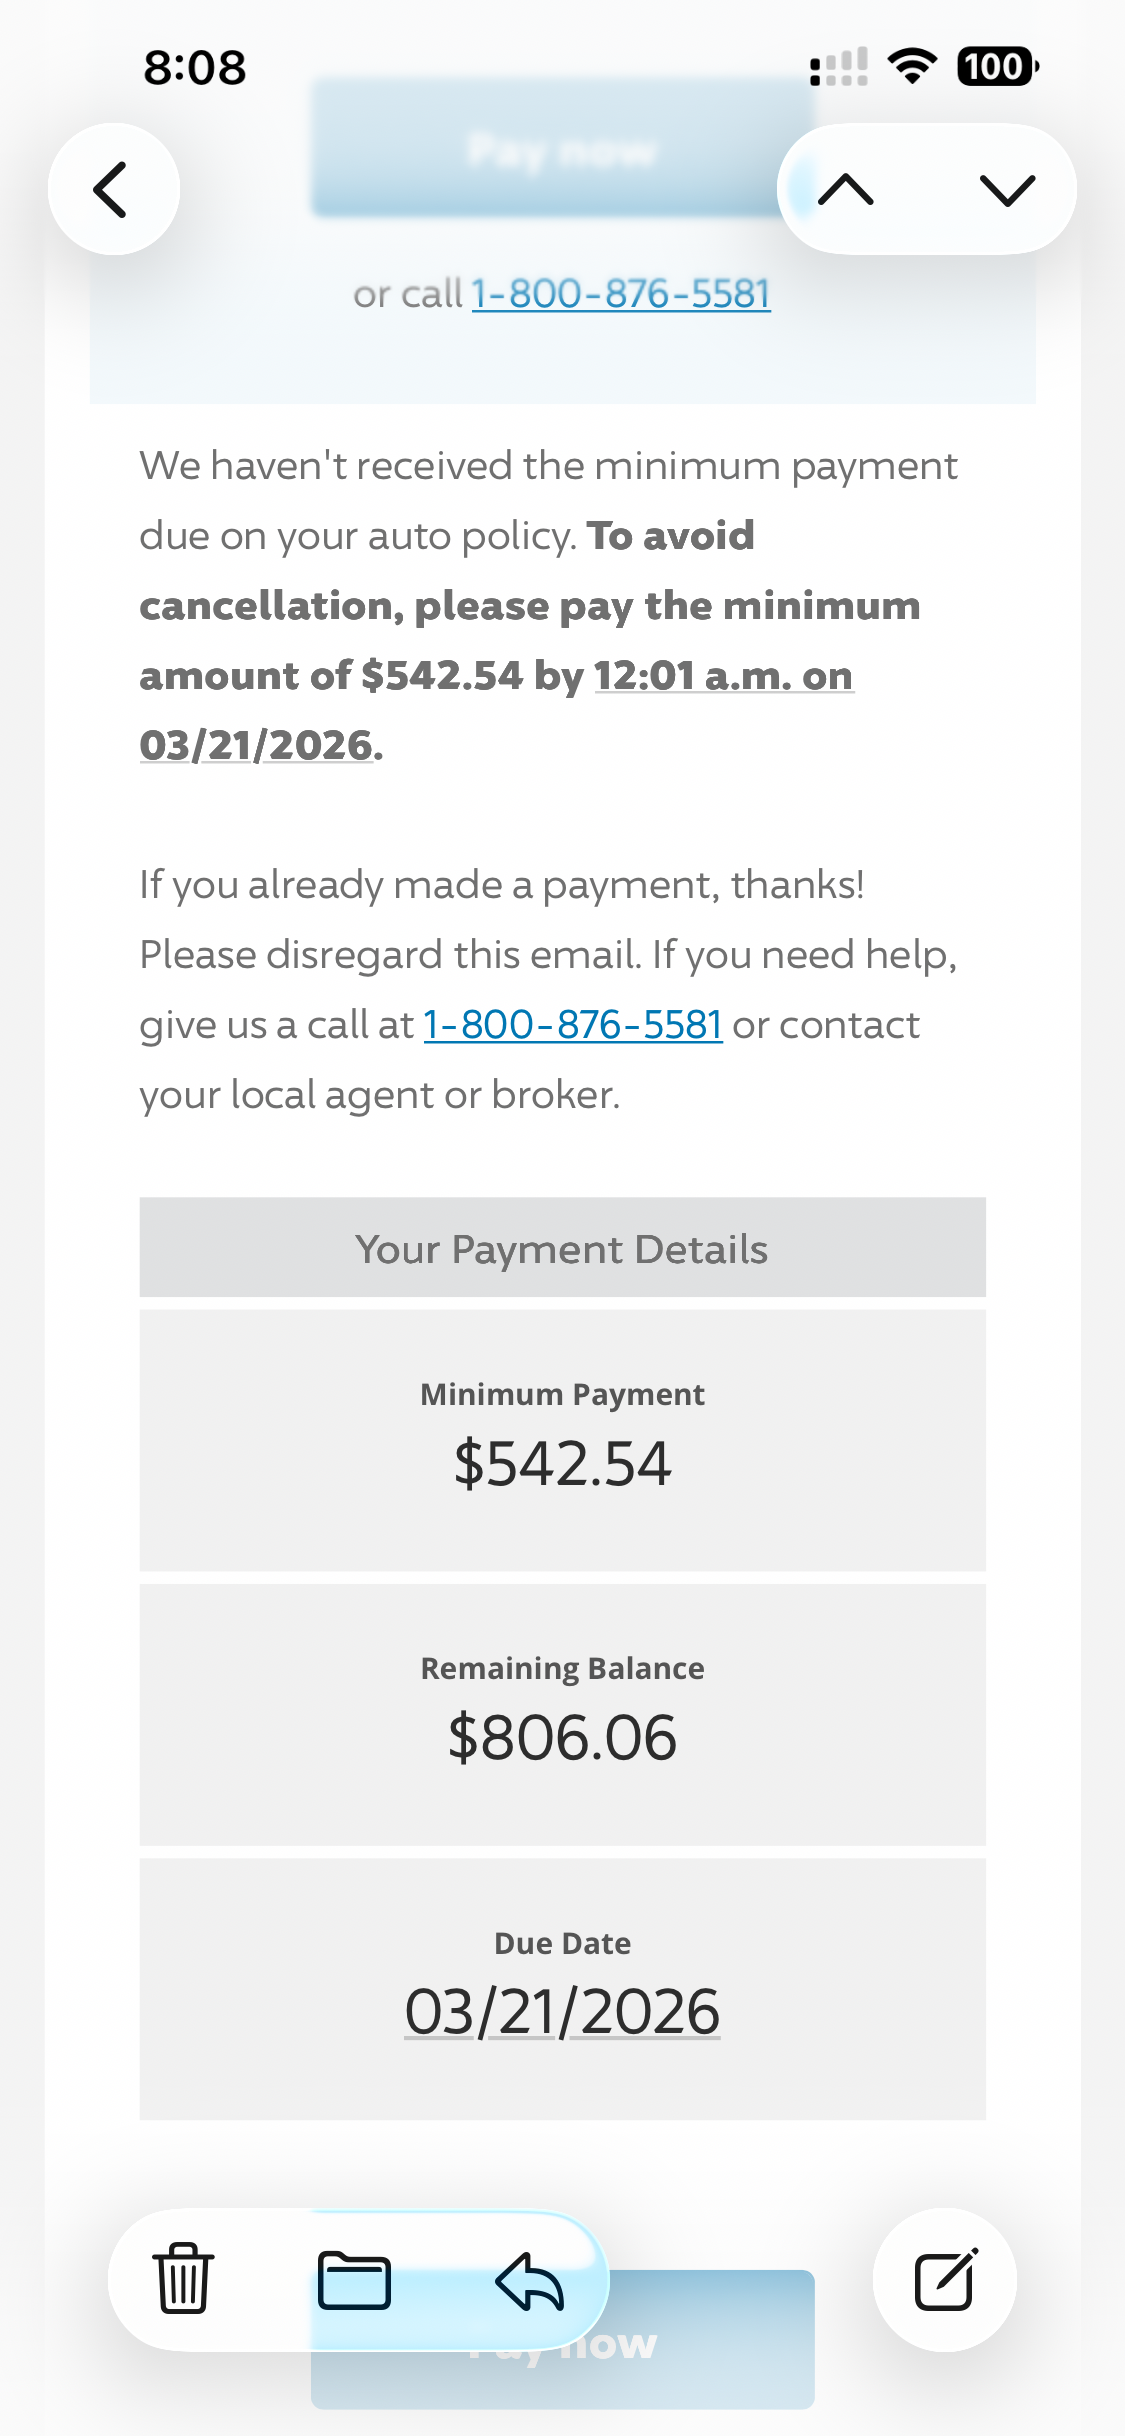Call the number after "or call"
The width and height of the screenshot is (1125, 2436).
point(620,294)
